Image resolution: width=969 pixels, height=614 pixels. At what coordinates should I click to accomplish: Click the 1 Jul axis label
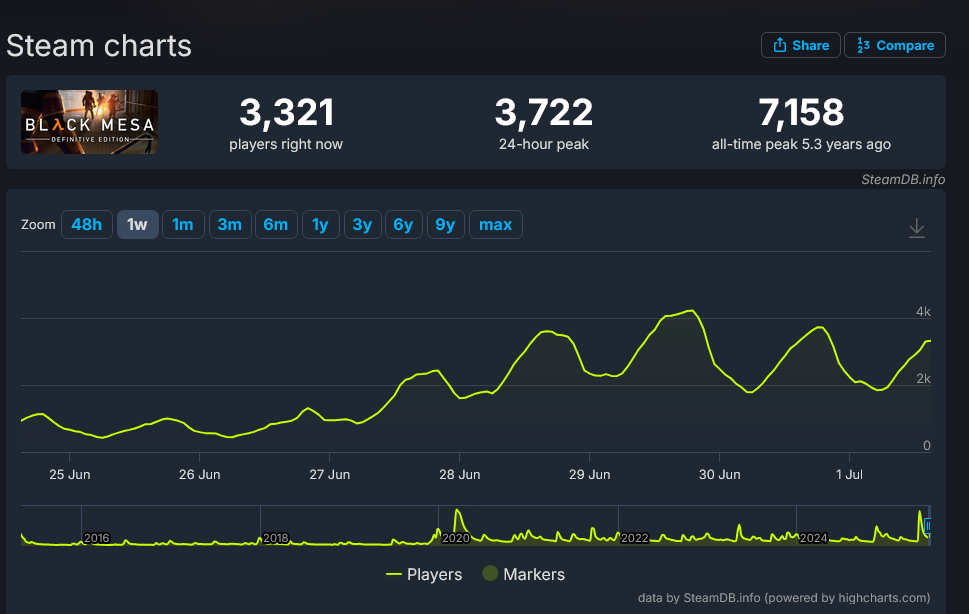click(849, 474)
